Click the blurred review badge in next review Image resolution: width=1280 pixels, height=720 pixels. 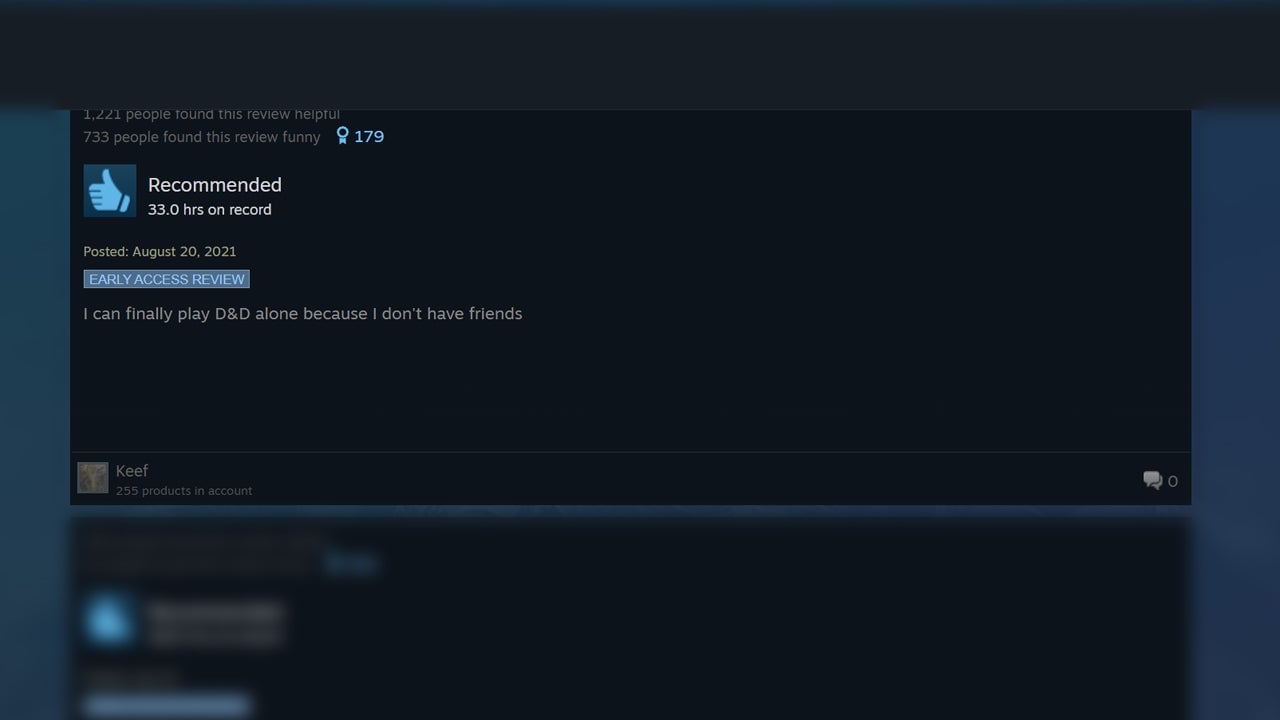[x=167, y=706]
